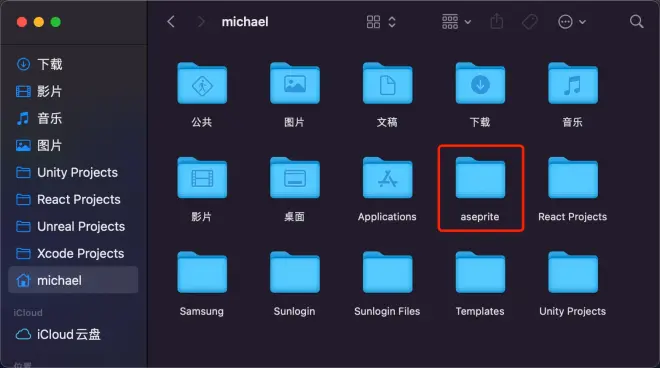The width and height of the screenshot is (660, 368).
Task: Select the 下载 folder in the grid
Action: (x=480, y=83)
